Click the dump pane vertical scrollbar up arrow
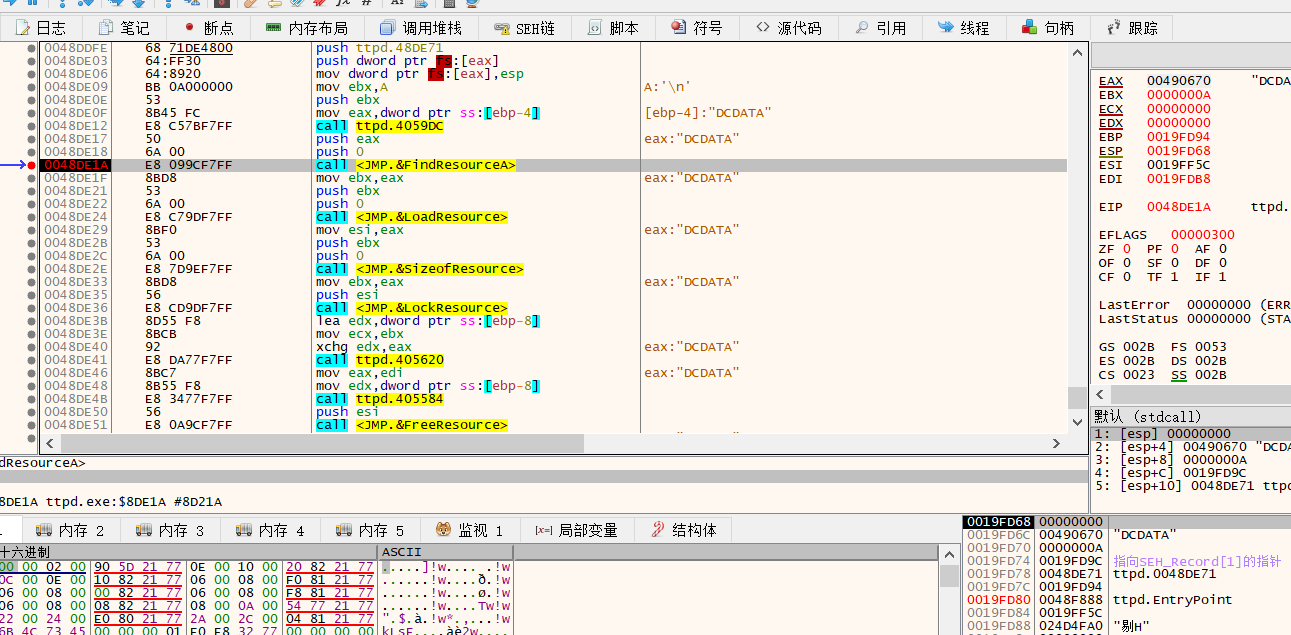This screenshot has width=1291, height=635. pos(949,553)
